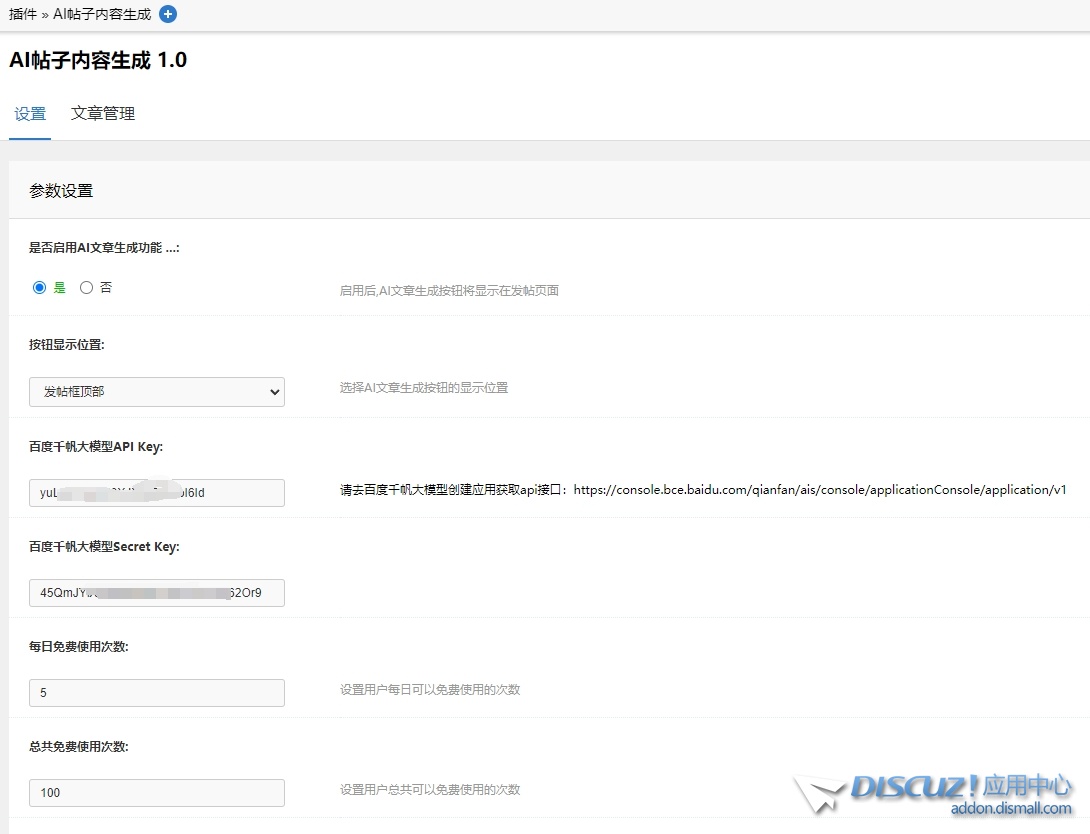This screenshot has width=1090, height=834.
Task: Click the addon.dismall.com watermark text
Action: pos(1011,809)
